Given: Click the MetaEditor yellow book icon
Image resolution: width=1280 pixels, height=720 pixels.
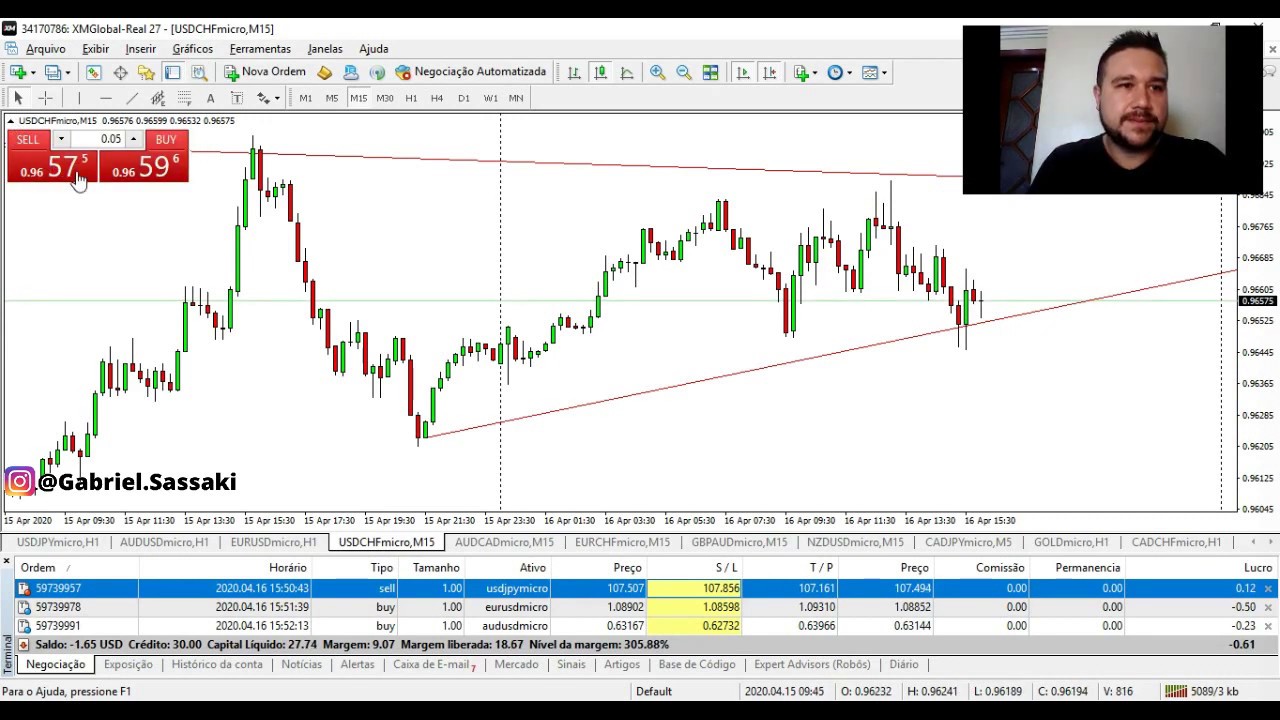Looking at the screenshot, I should tap(324, 72).
